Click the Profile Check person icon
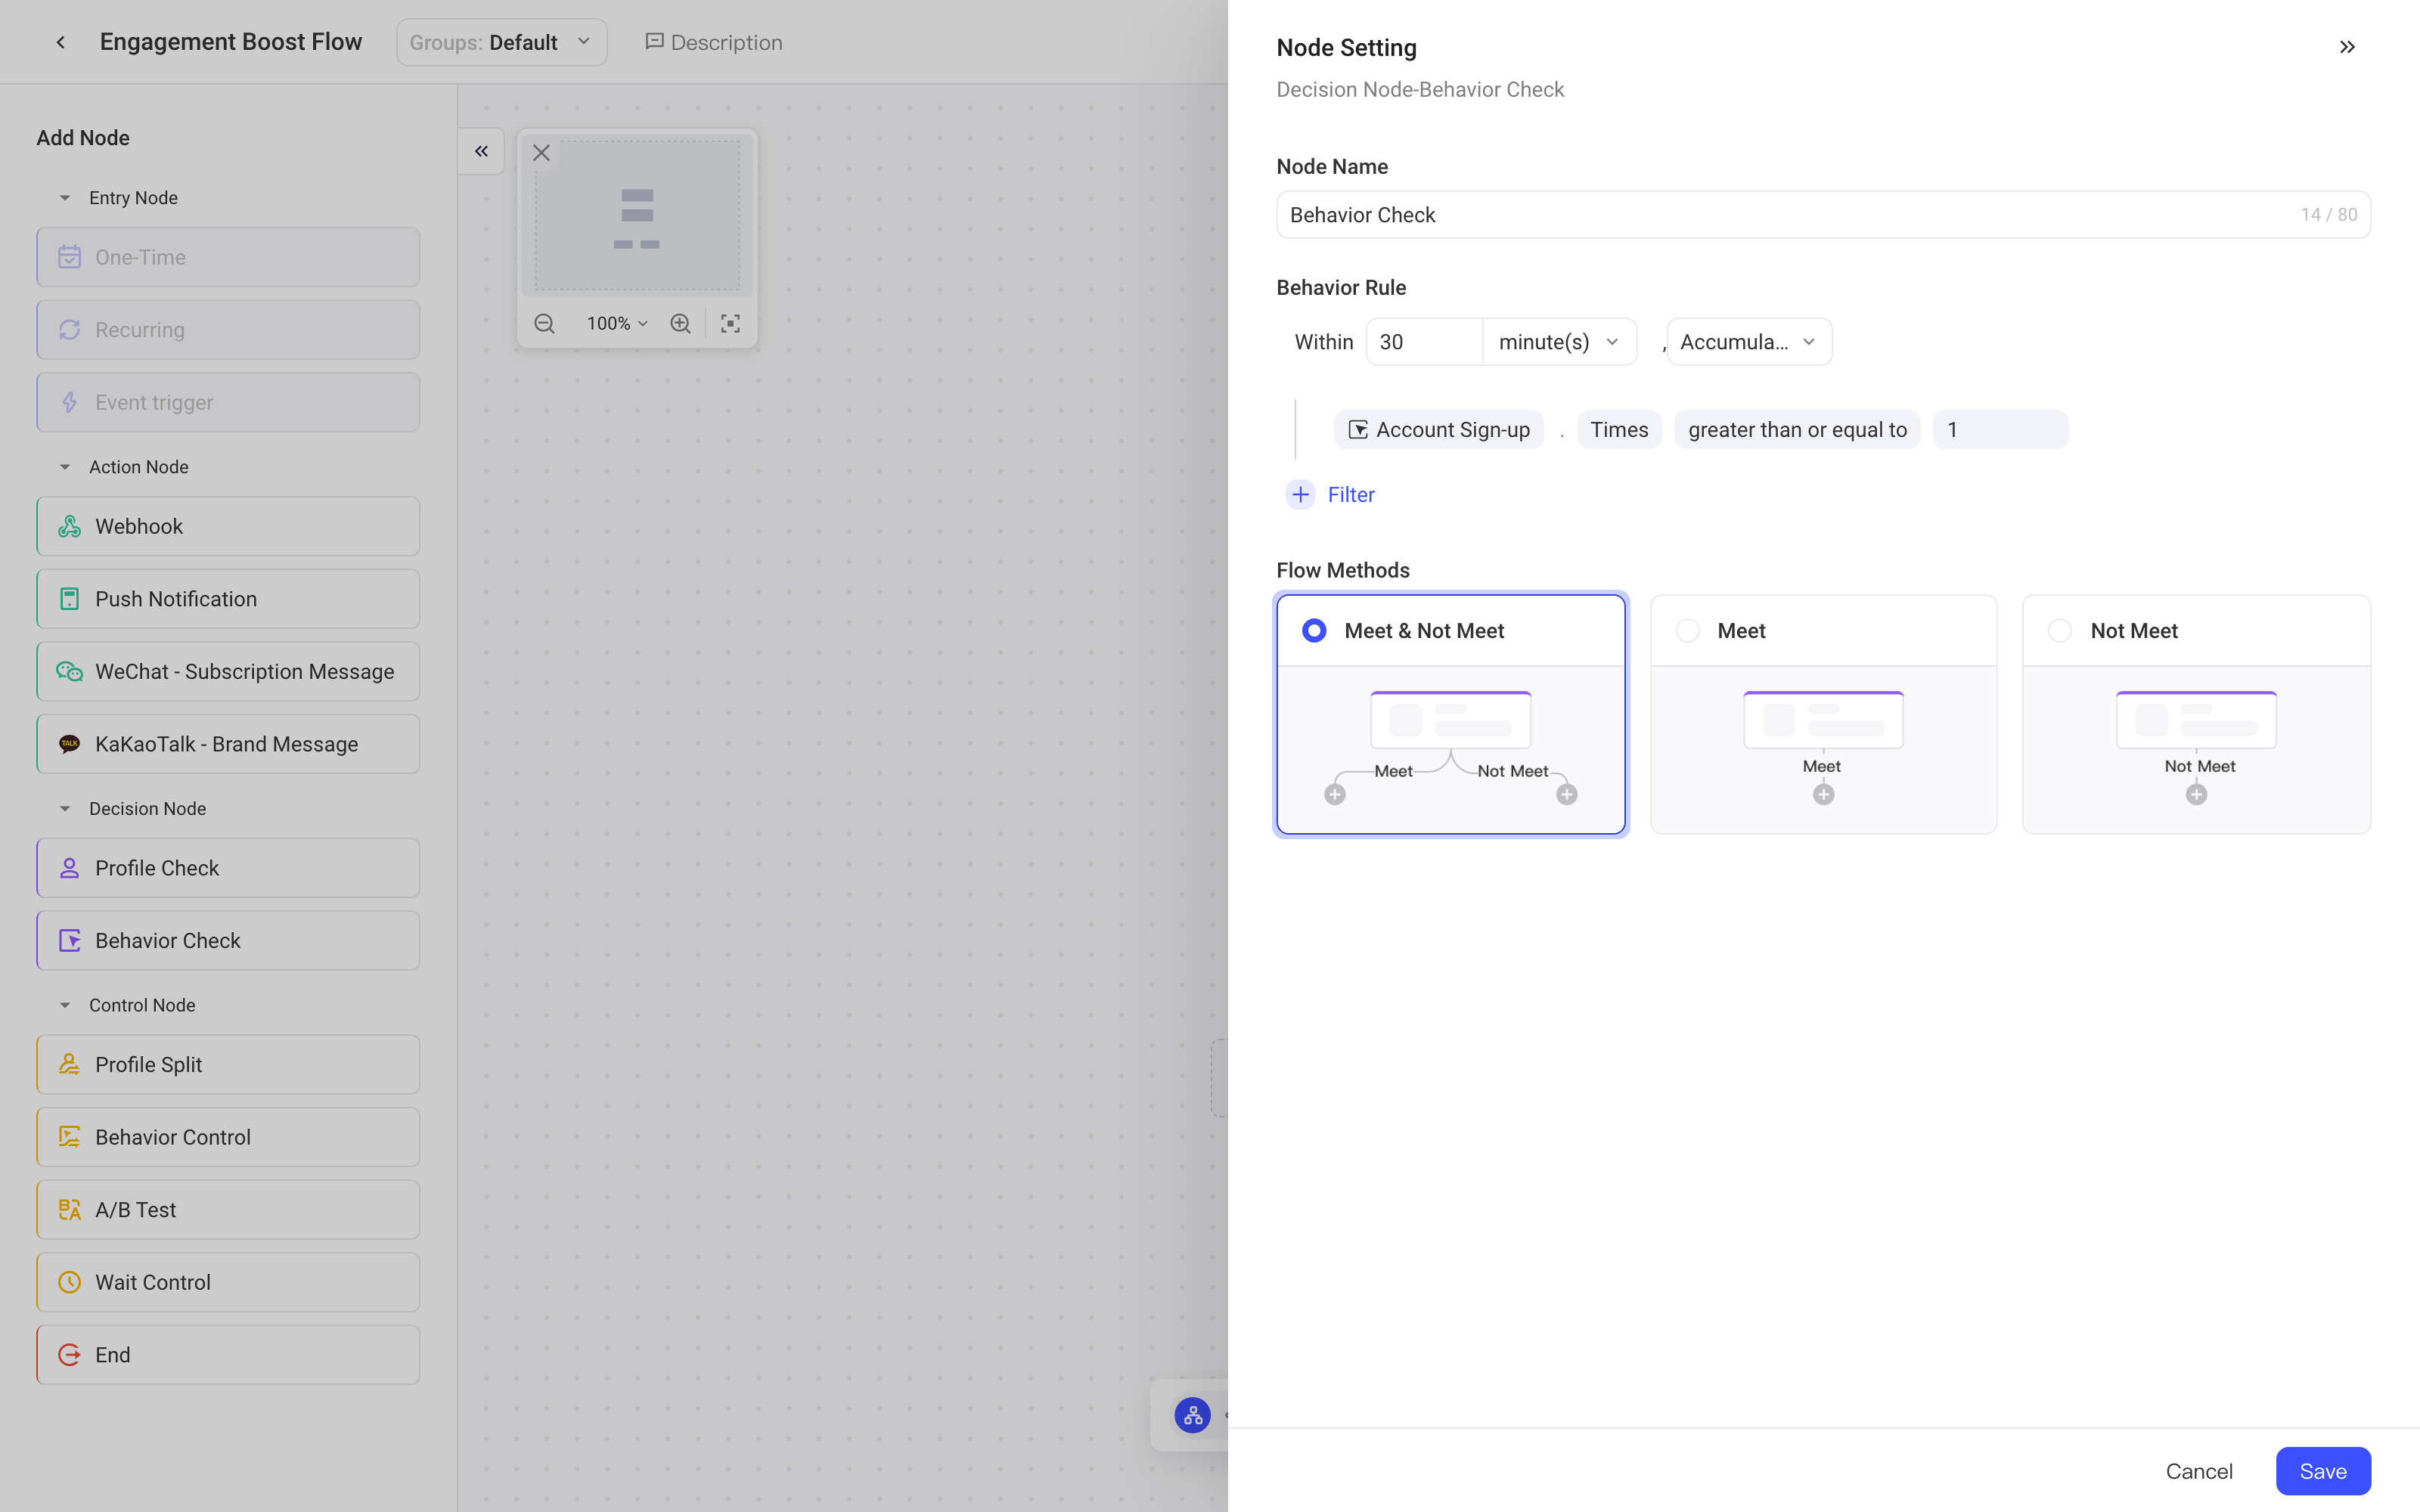 pyautogui.click(x=69, y=868)
